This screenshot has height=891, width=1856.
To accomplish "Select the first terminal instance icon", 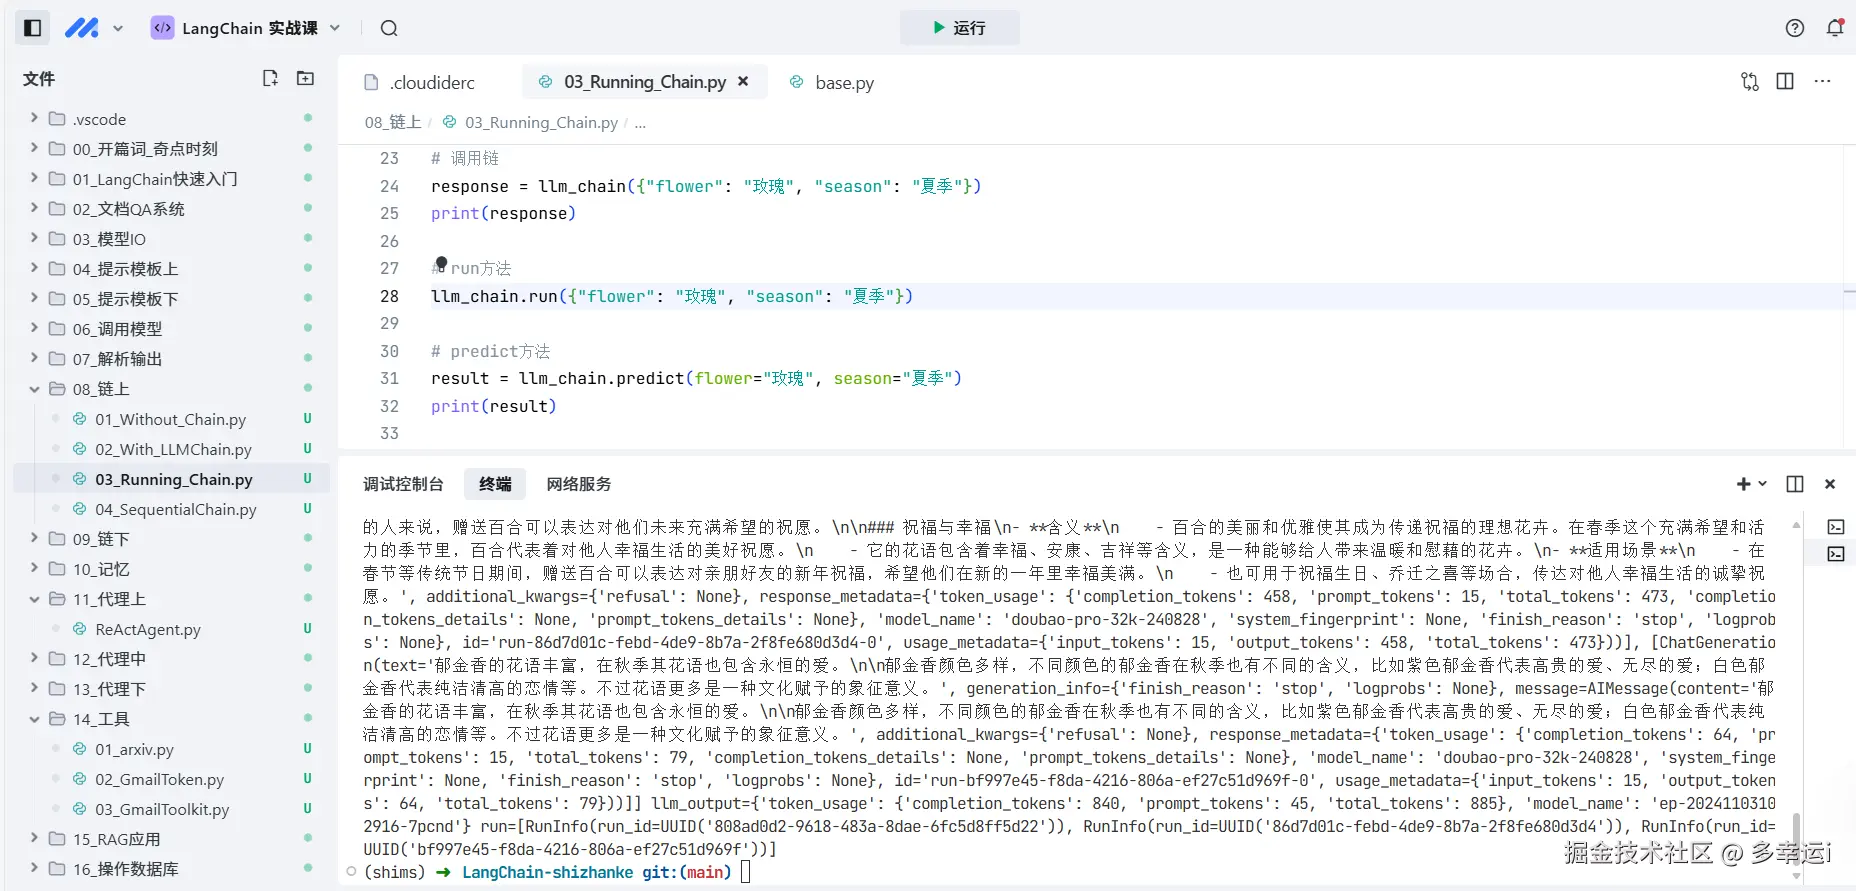I will pyautogui.click(x=1836, y=527).
